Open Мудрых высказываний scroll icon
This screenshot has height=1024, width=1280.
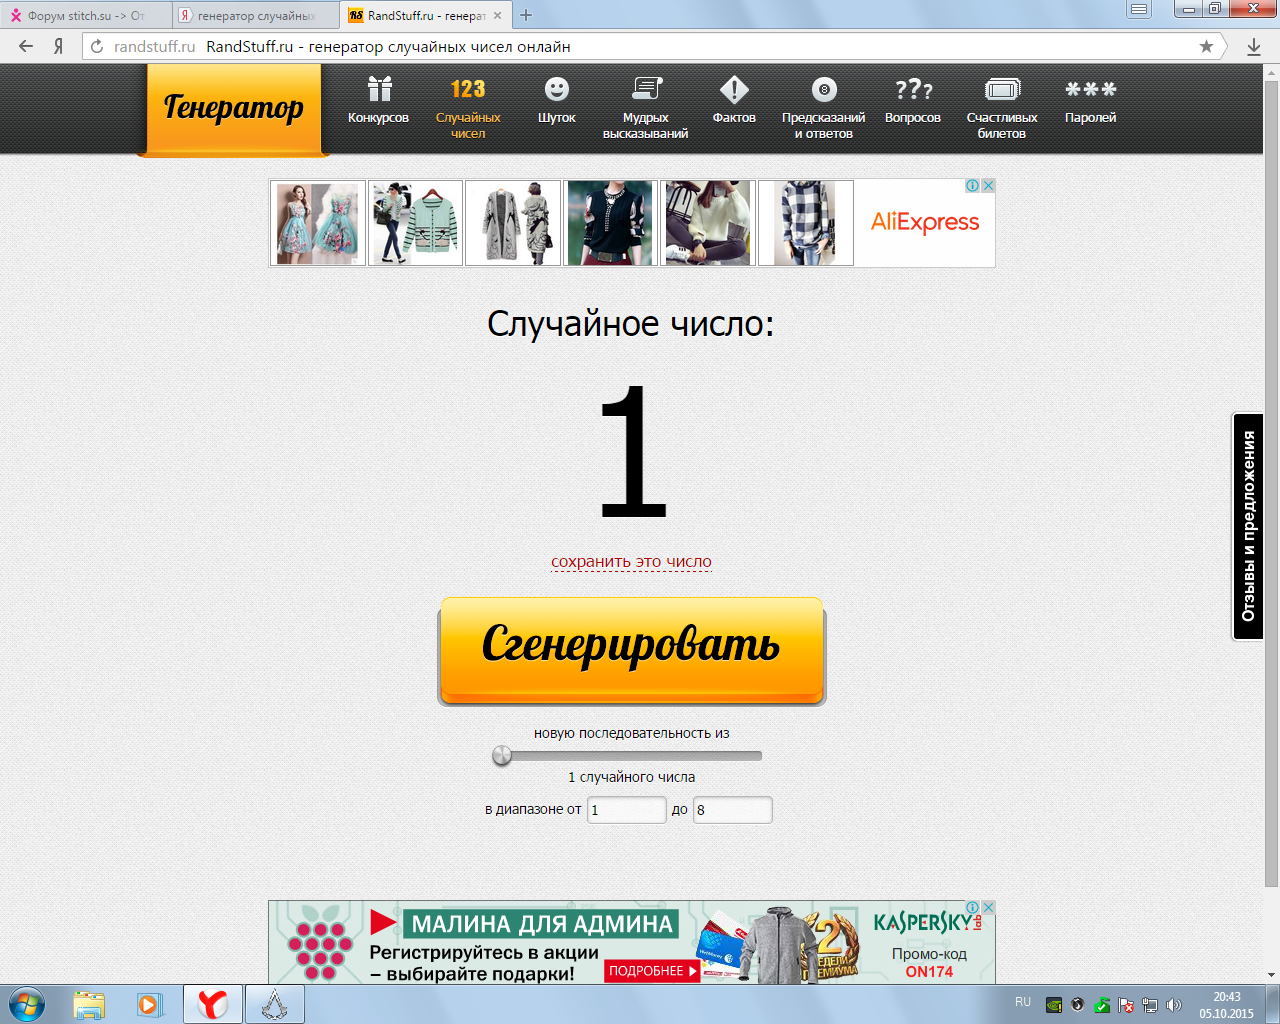(x=645, y=91)
